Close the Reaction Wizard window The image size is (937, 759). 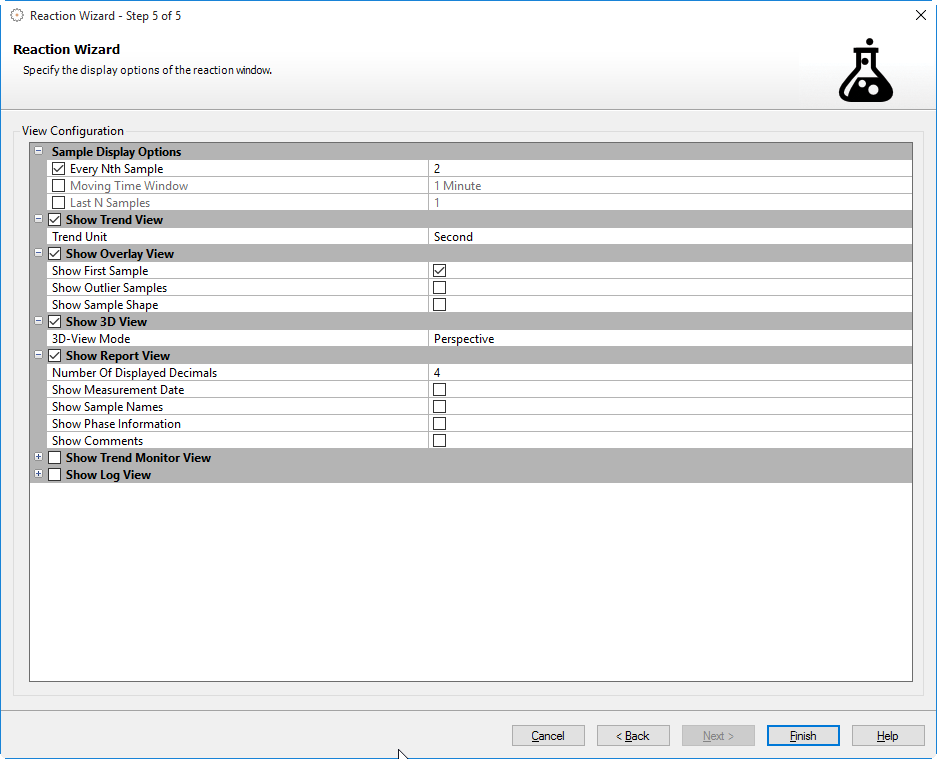point(920,16)
